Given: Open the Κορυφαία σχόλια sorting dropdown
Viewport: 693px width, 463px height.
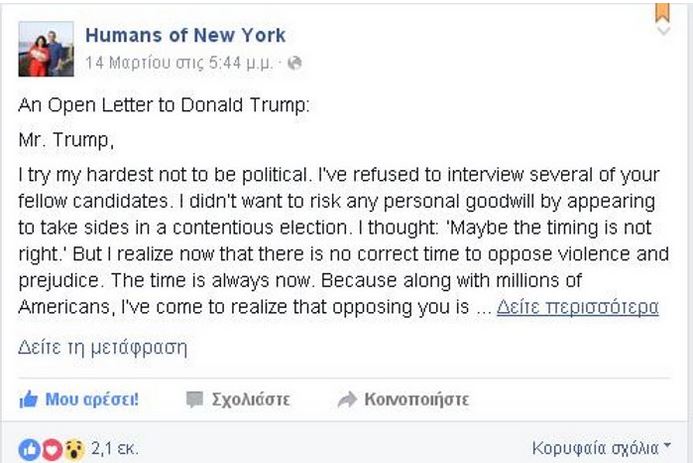Looking at the screenshot, I should [x=601, y=447].
